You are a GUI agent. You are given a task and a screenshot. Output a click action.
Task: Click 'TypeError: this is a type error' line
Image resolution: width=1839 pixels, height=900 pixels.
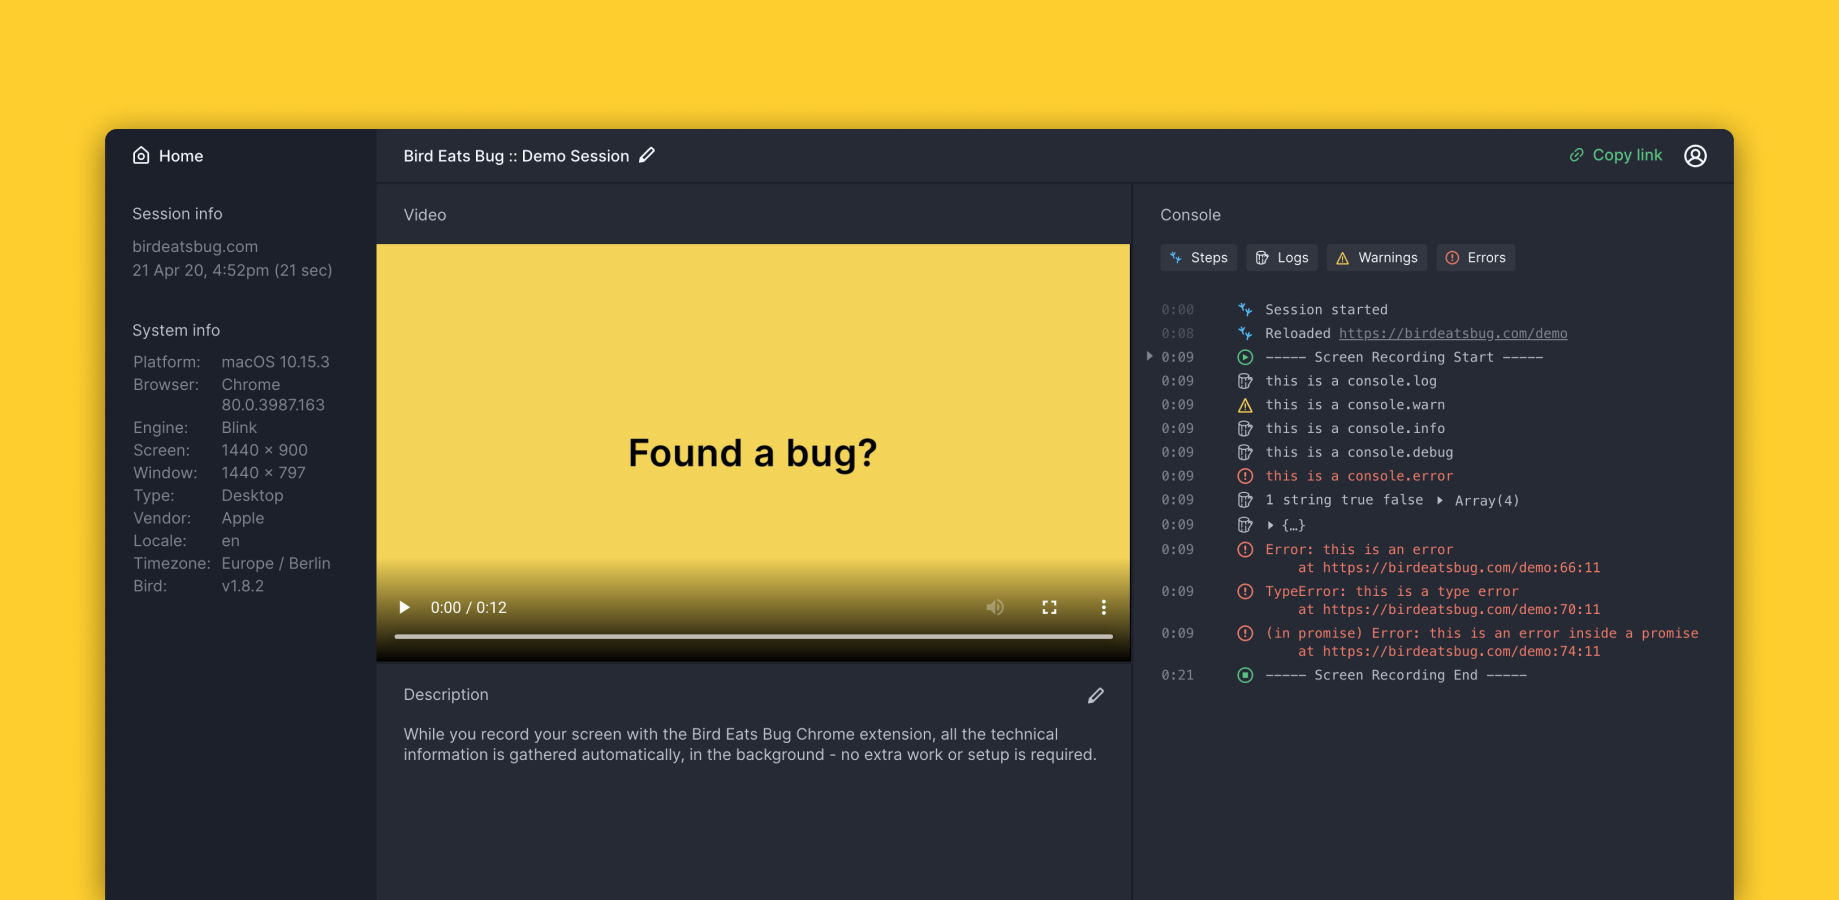pyautogui.click(x=1392, y=591)
